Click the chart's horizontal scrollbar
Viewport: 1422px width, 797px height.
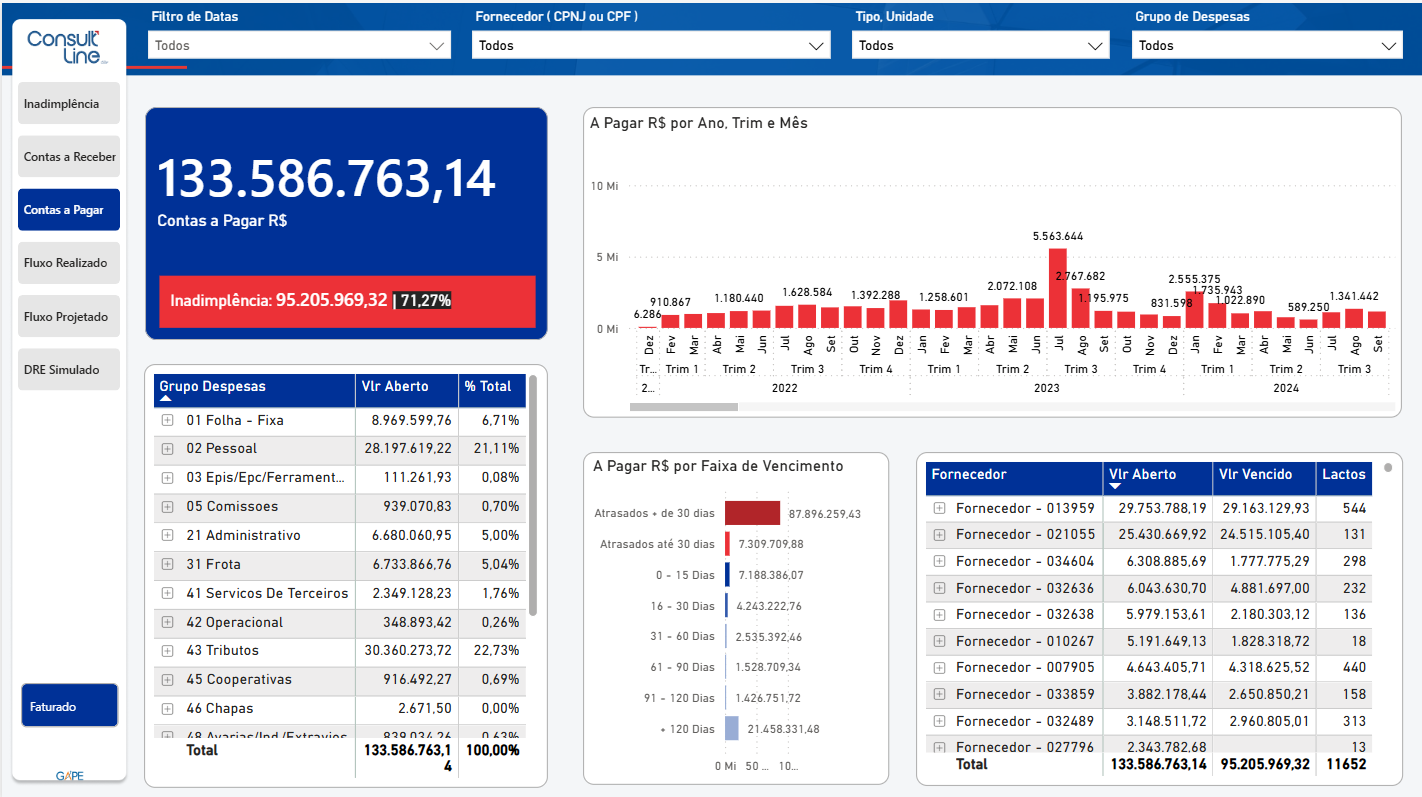(x=684, y=407)
